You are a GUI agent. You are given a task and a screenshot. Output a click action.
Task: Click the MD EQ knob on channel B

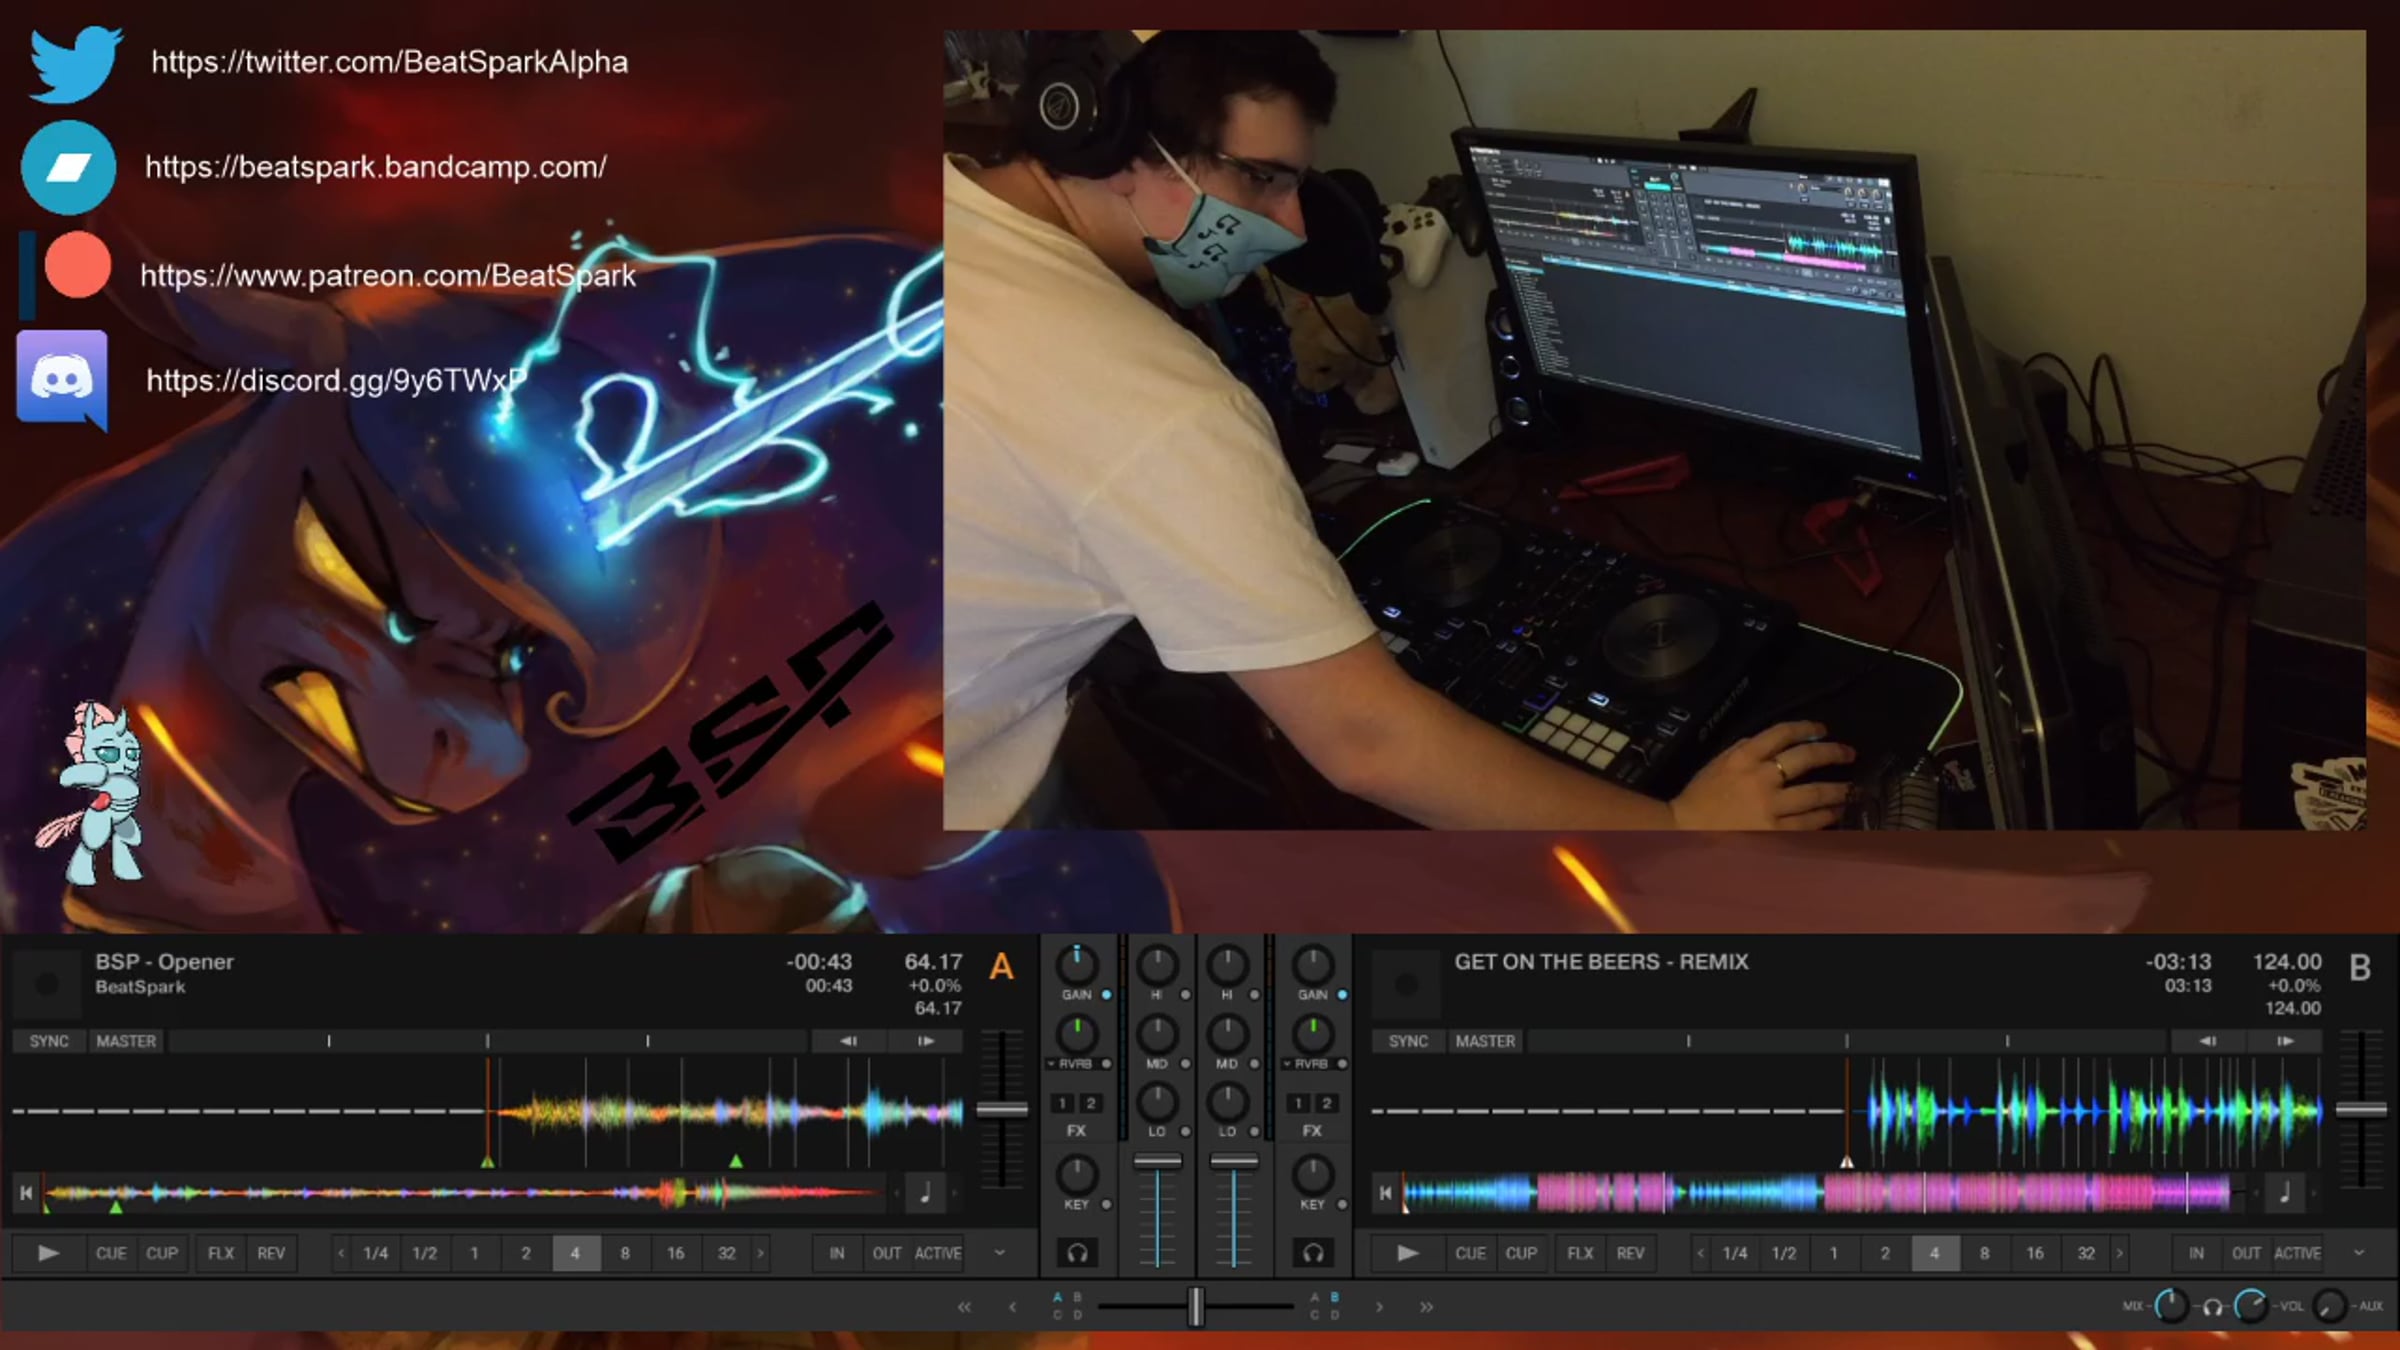click(x=1227, y=1034)
